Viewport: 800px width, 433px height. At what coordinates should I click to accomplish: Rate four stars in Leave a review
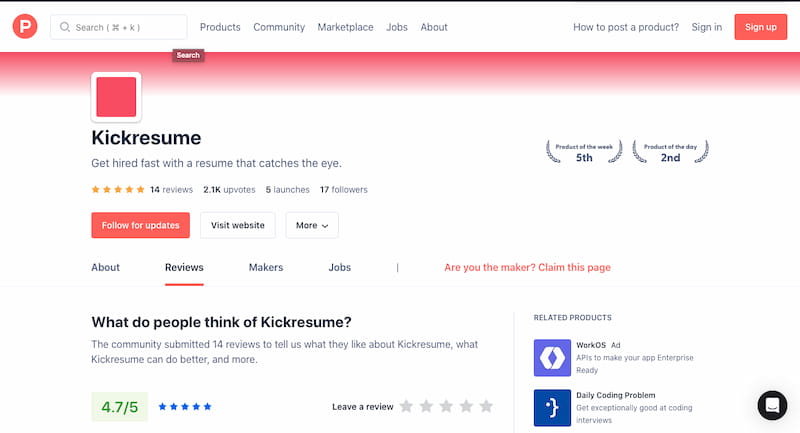click(x=466, y=406)
